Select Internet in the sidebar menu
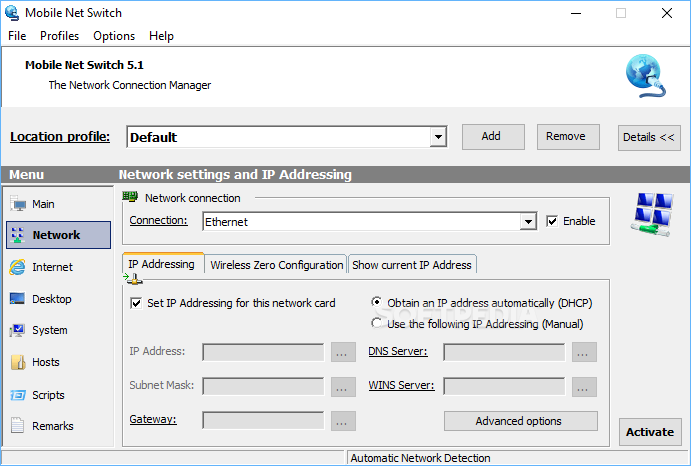This screenshot has height=466, width=691. (x=58, y=267)
